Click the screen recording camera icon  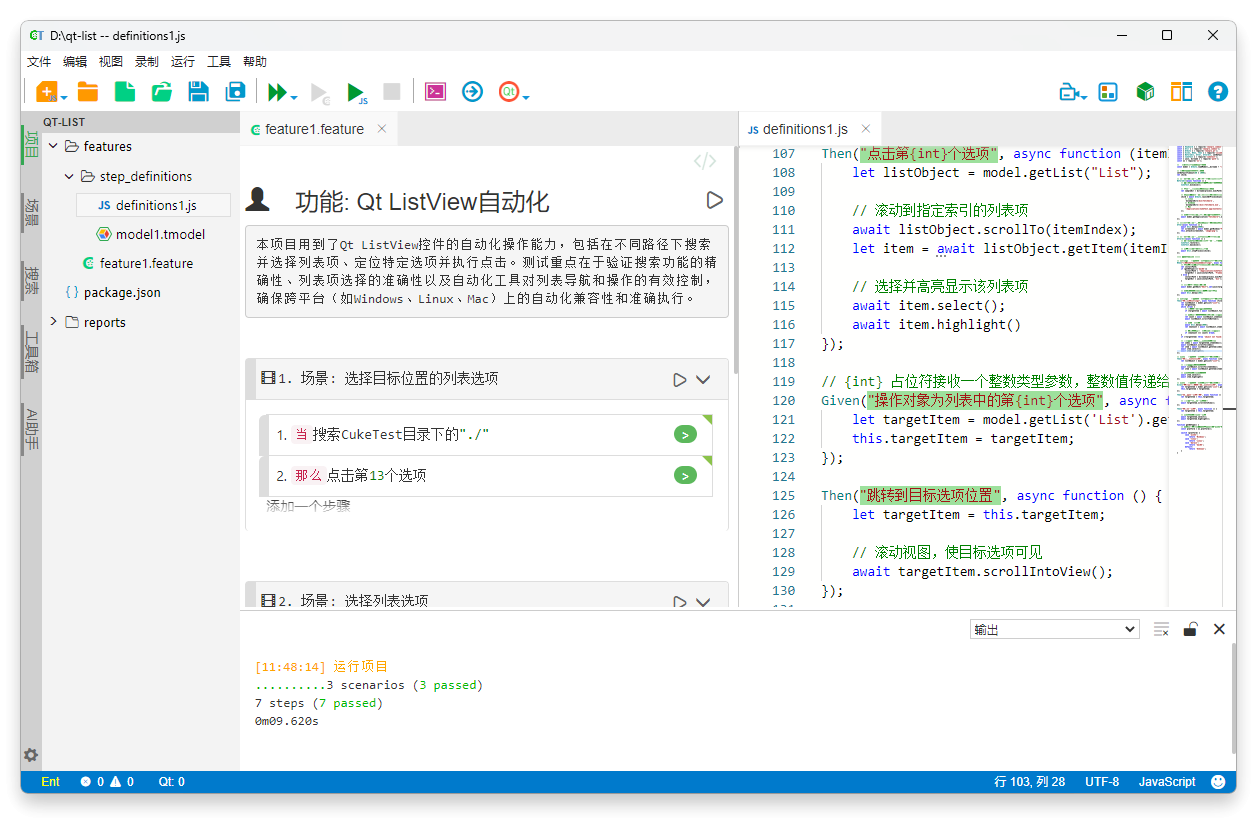pyautogui.click(x=1069, y=92)
